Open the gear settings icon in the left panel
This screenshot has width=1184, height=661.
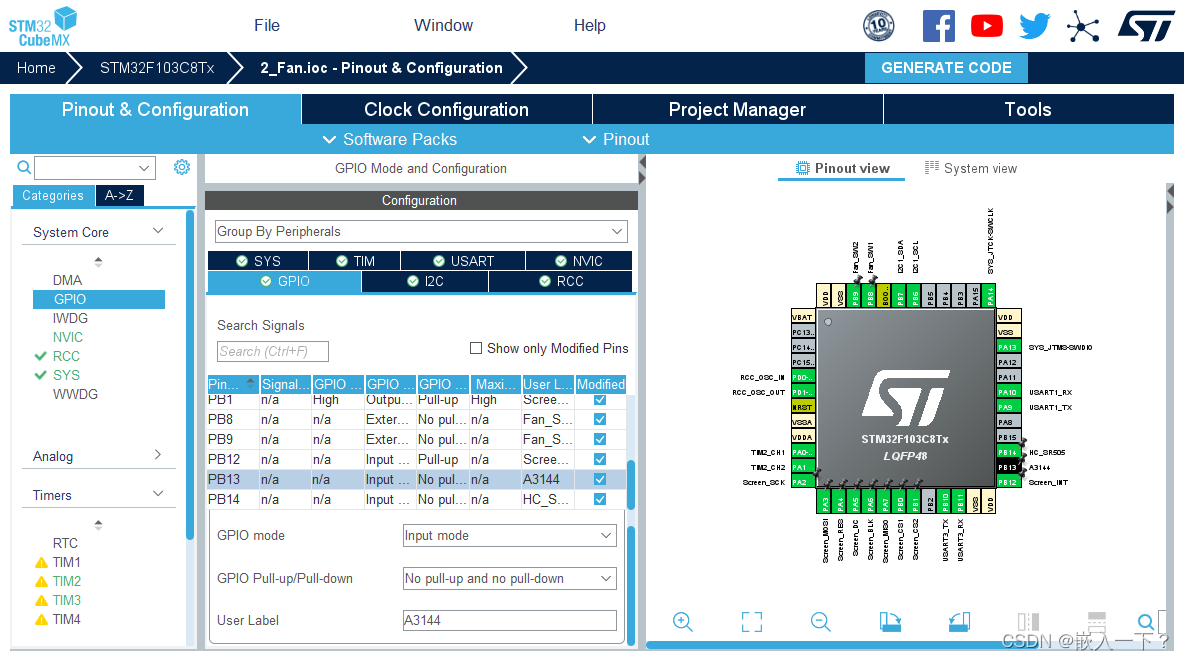(182, 167)
